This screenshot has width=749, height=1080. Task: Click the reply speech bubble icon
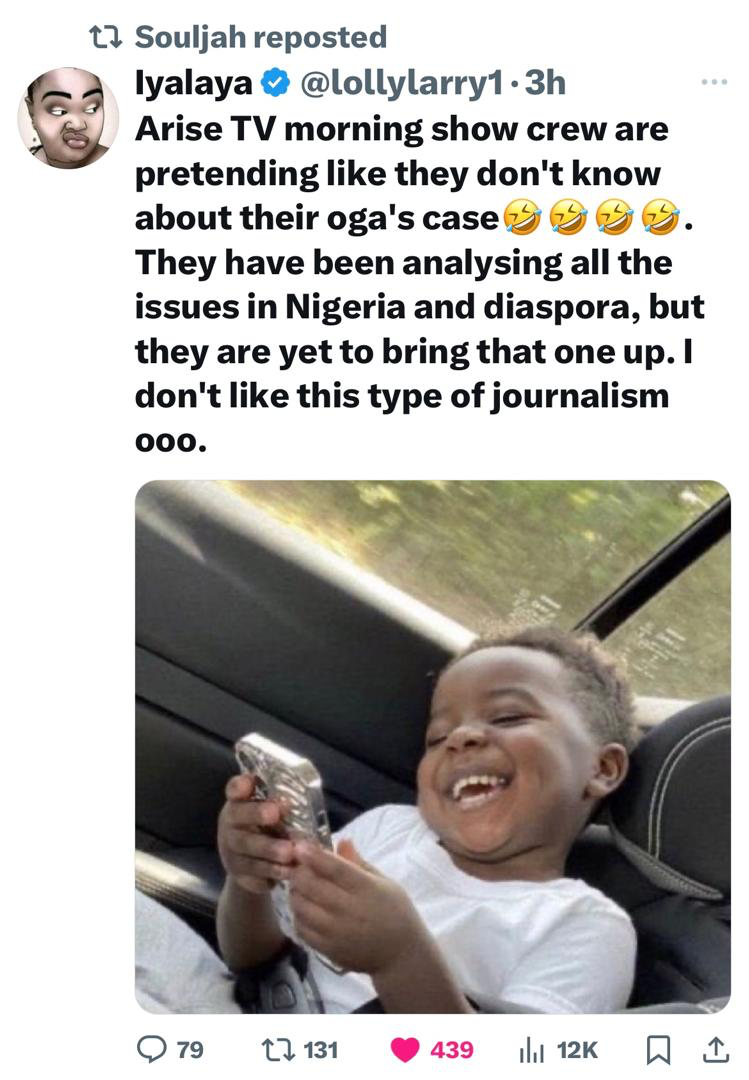click(x=151, y=1049)
